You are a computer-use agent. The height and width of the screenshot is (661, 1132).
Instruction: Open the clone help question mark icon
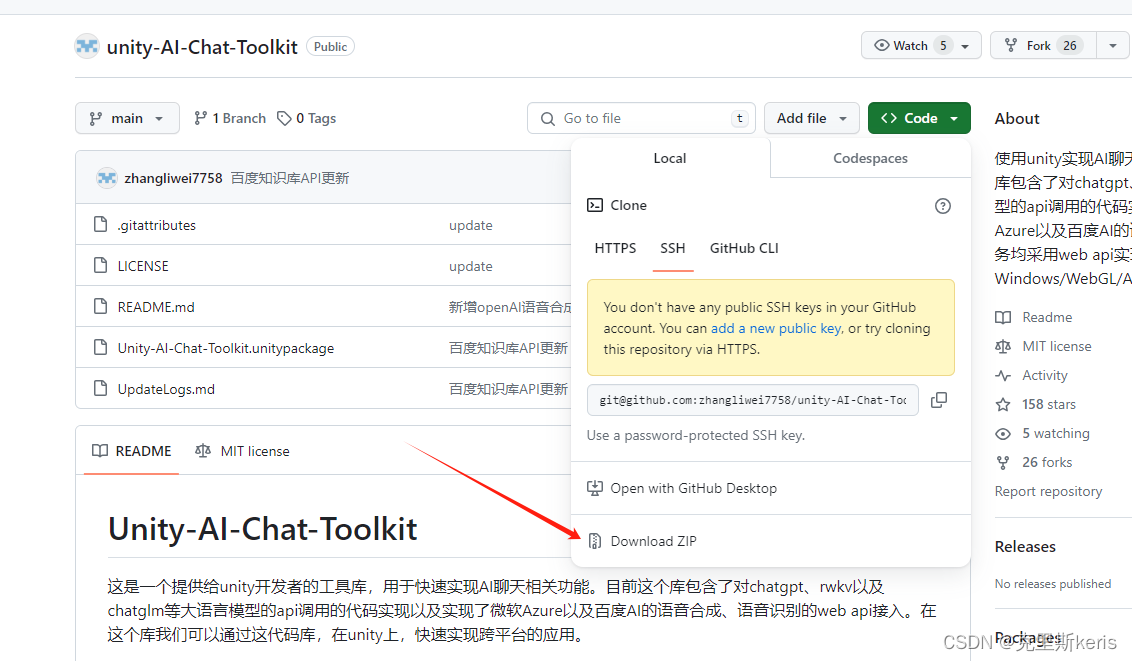942,205
